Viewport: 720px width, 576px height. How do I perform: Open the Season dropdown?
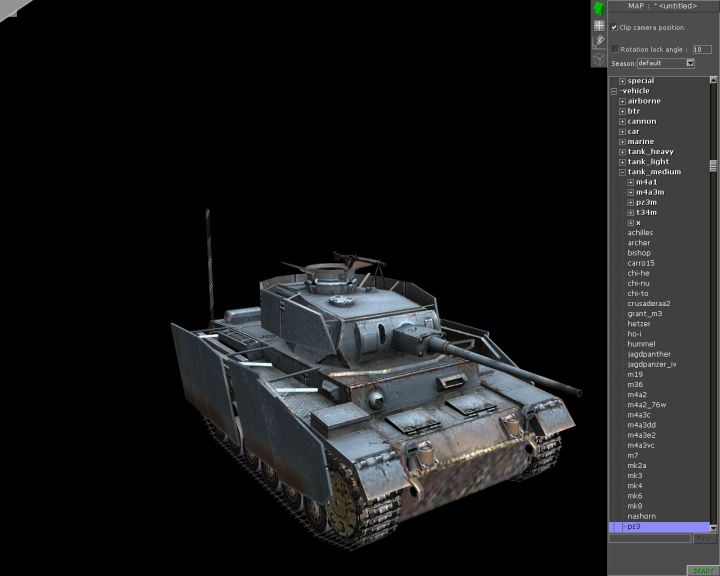(x=690, y=63)
